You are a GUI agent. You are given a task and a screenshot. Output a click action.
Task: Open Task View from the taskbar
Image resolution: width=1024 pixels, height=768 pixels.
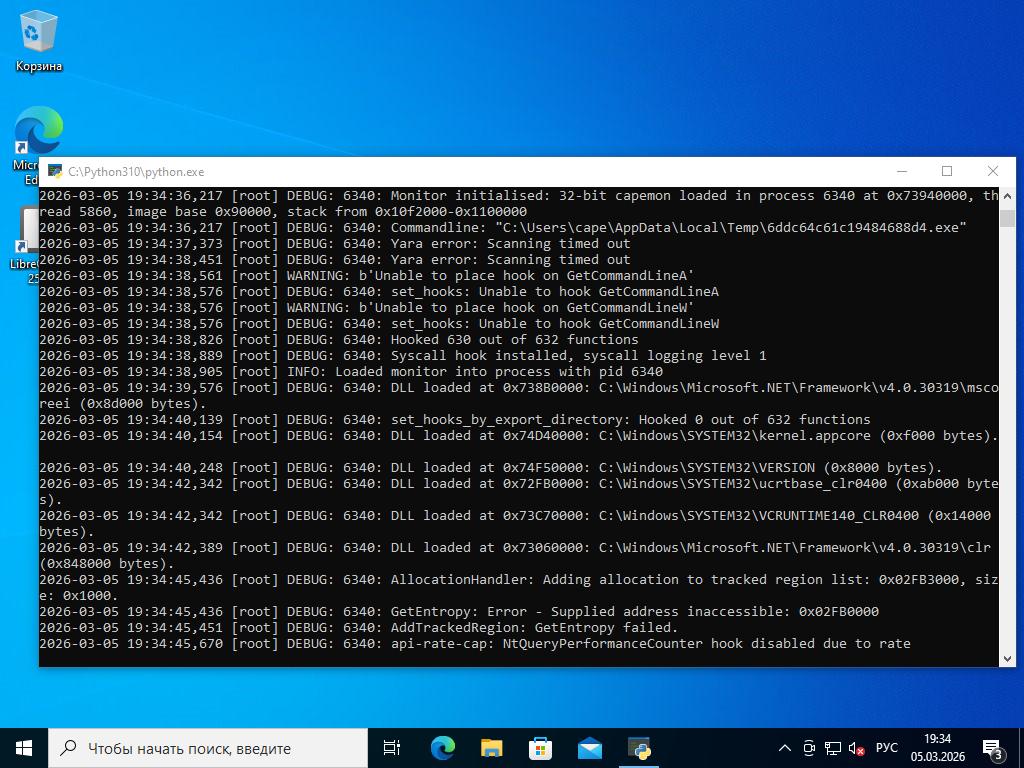point(392,747)
